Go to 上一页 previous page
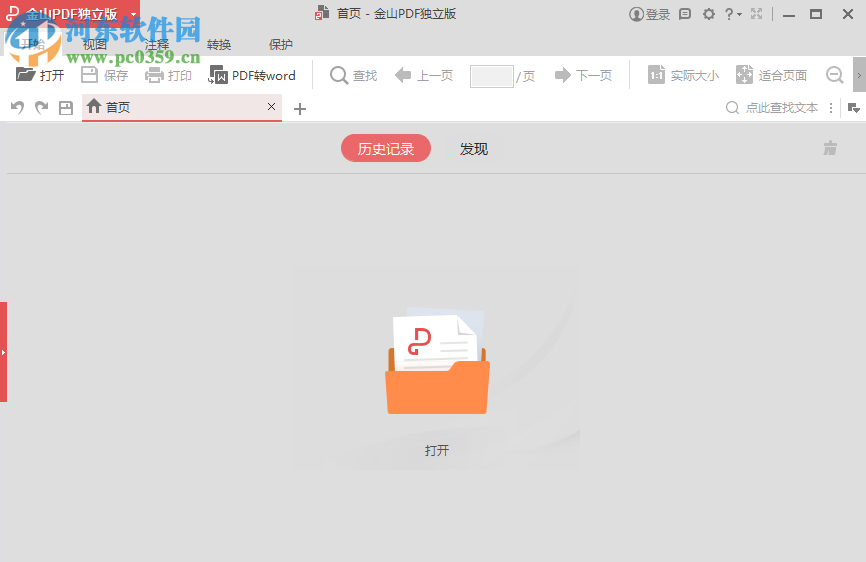 point(424,75)
